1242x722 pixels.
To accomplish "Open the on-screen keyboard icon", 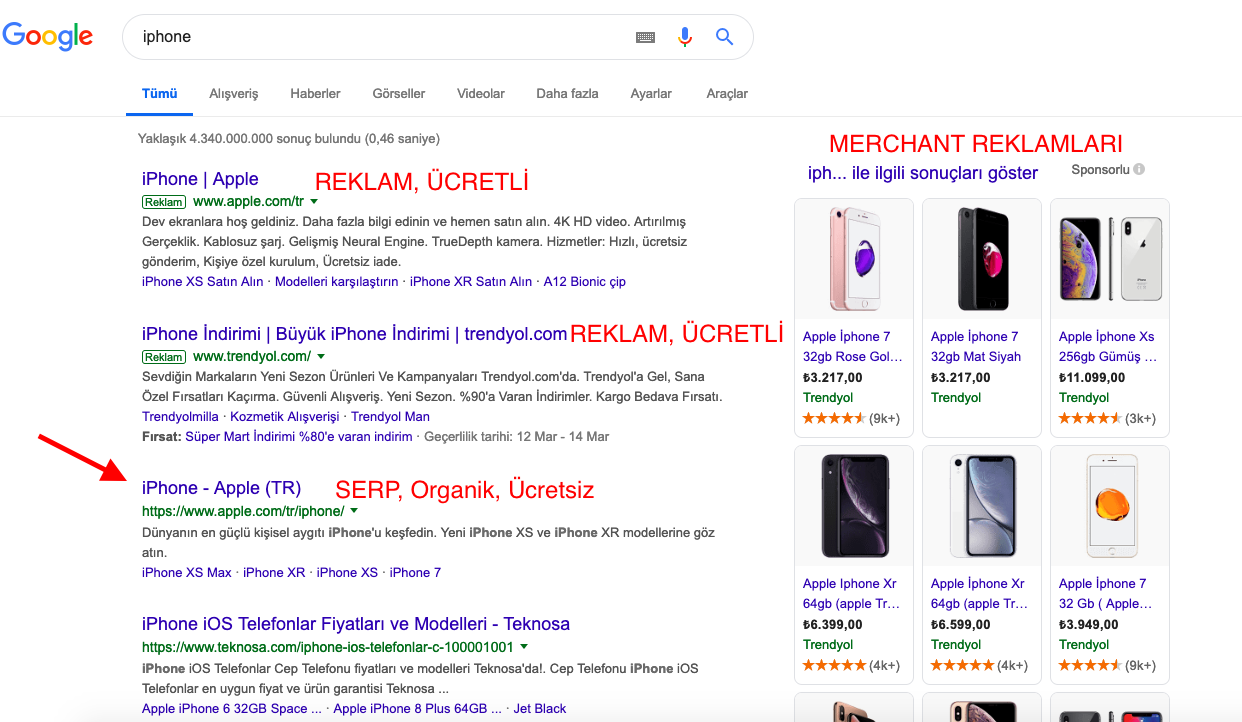I will [x=645, y=37].
